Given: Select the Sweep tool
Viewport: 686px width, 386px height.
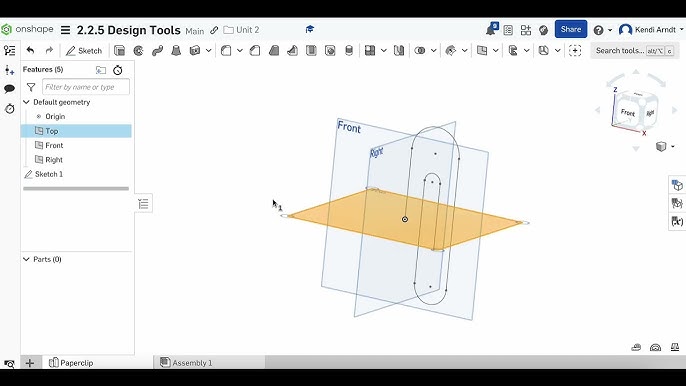Looking at the screenshot, I should [157, 51].
